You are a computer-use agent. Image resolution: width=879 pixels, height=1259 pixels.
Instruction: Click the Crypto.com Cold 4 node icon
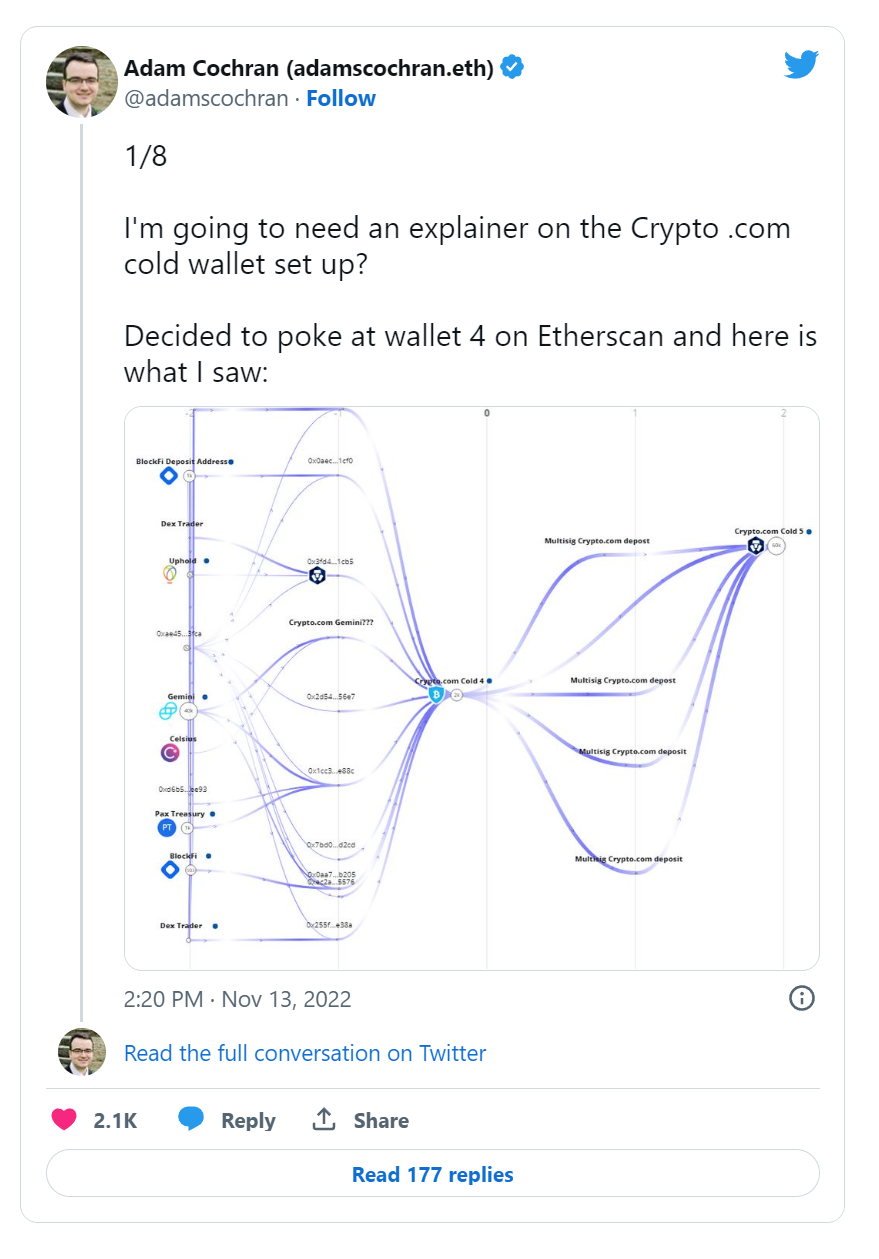tap(436, 694)
